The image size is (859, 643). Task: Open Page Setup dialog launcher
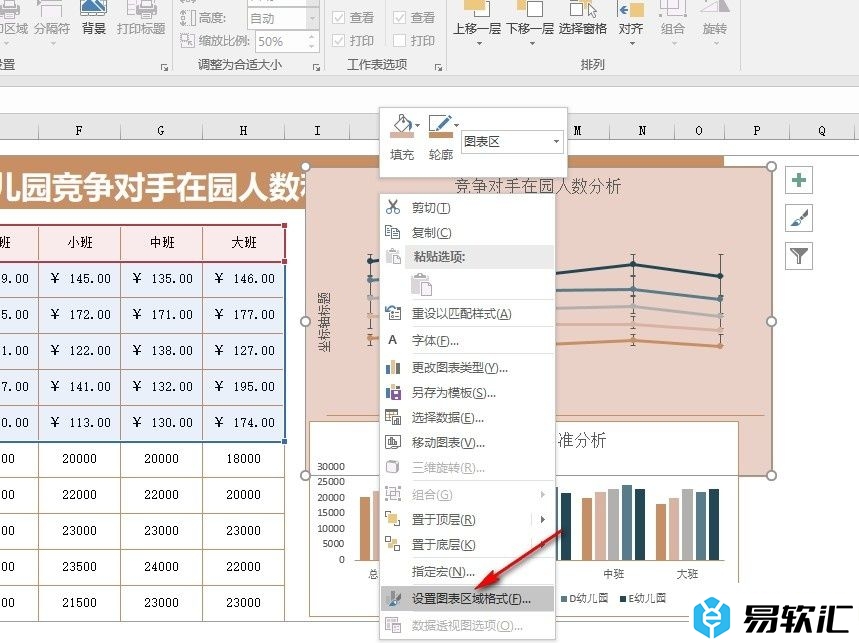coord(164,67)
